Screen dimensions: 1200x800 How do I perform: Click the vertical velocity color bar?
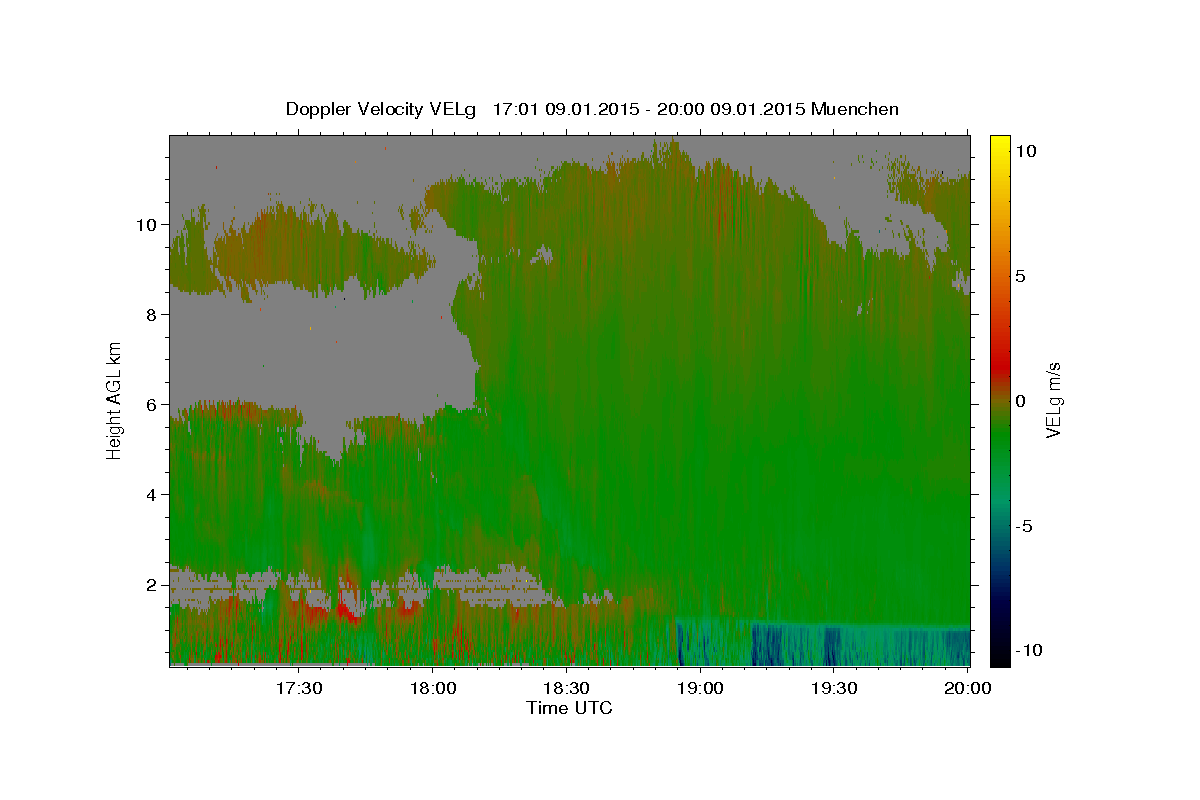(999, 400)
